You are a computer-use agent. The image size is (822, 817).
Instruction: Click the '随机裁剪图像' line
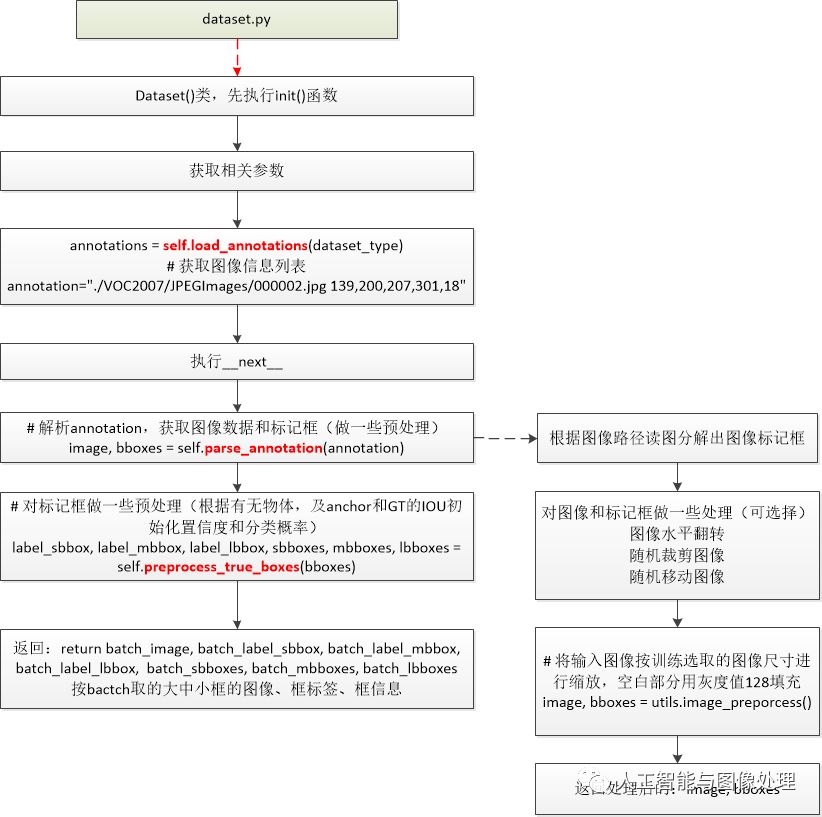tap(677, 555)
